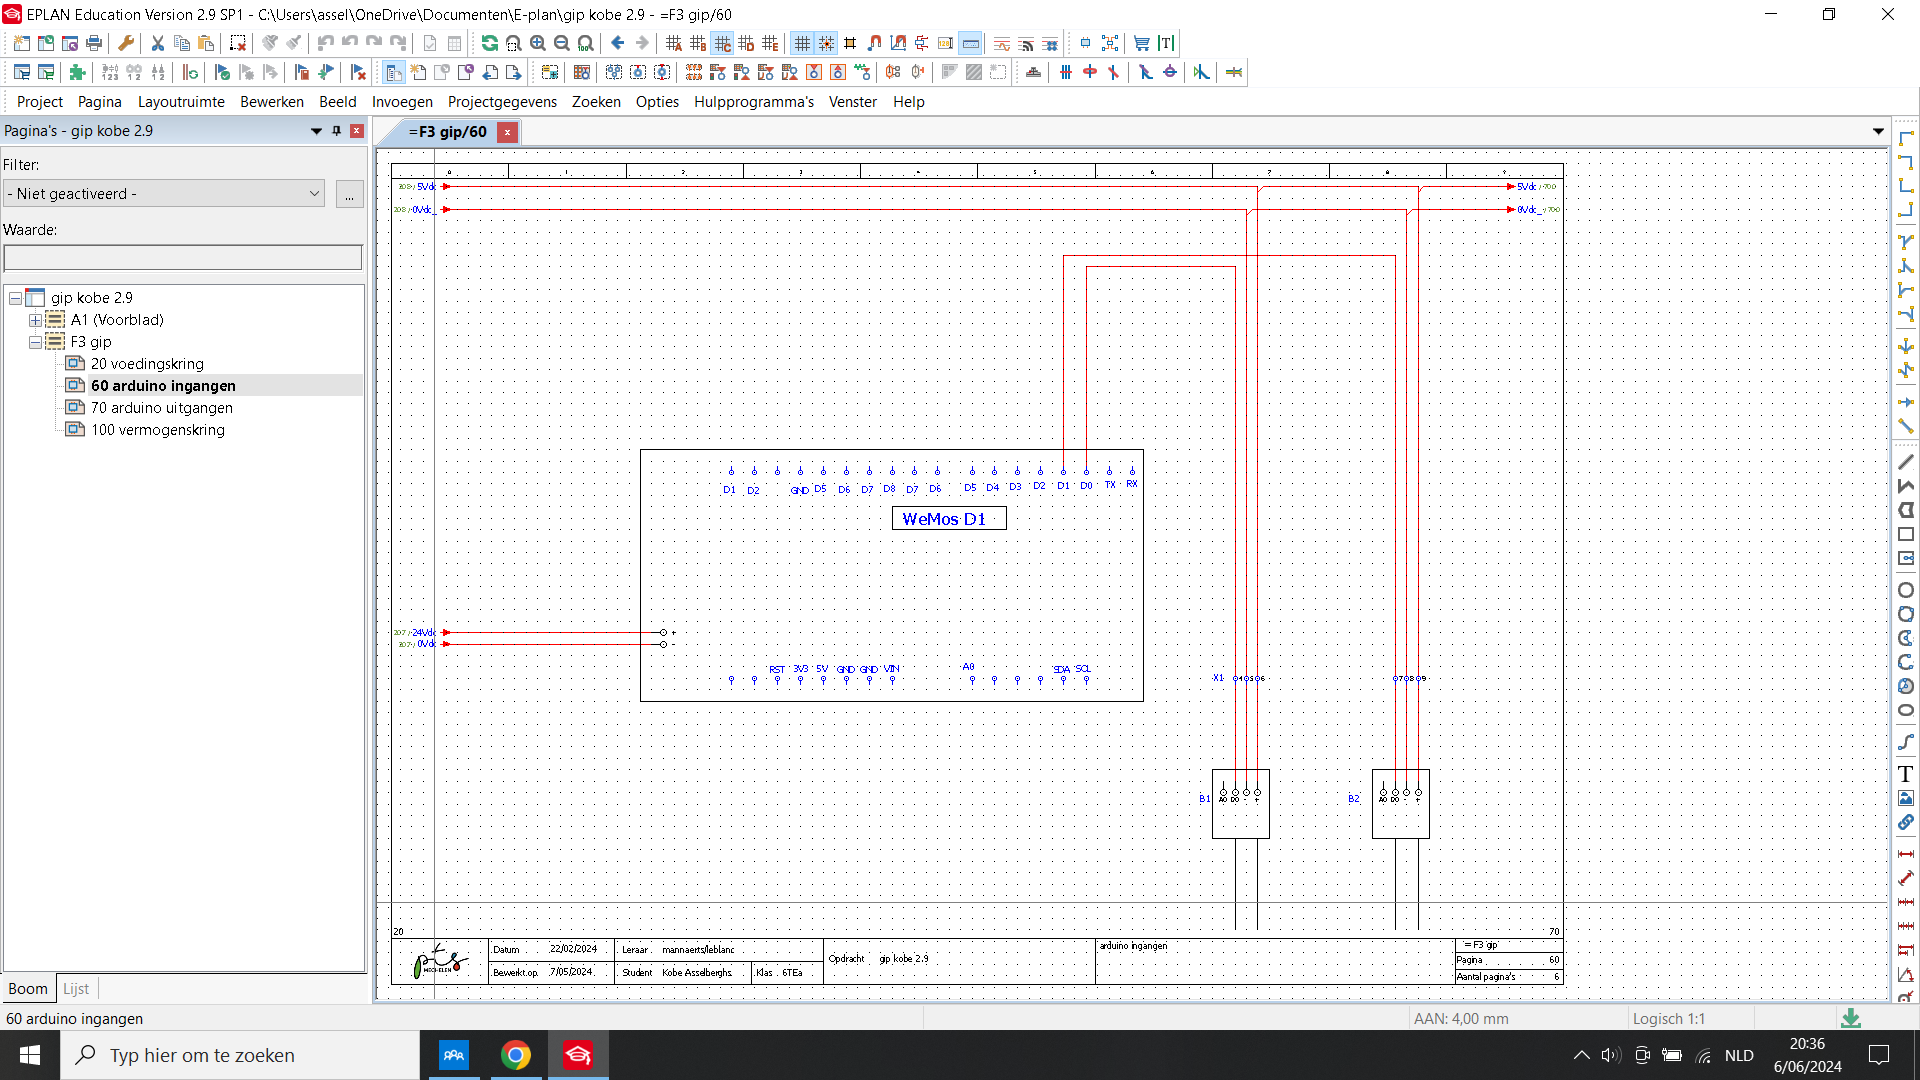Click the filter browse '...' button
The width and height of the screenshot is (1920, 1080).
[349, 194]
